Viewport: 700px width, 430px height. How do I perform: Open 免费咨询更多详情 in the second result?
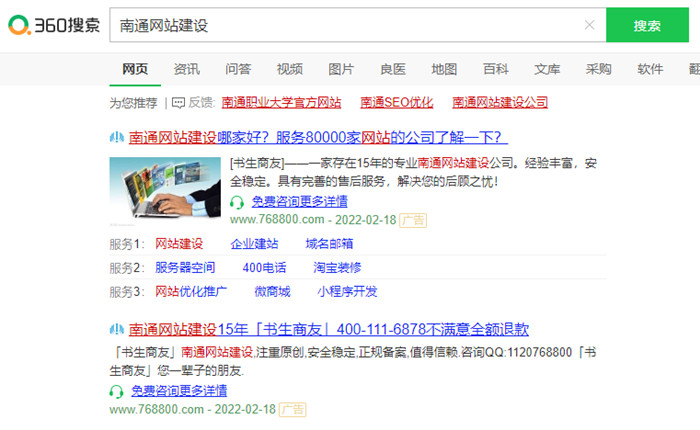tap(179, 391)
